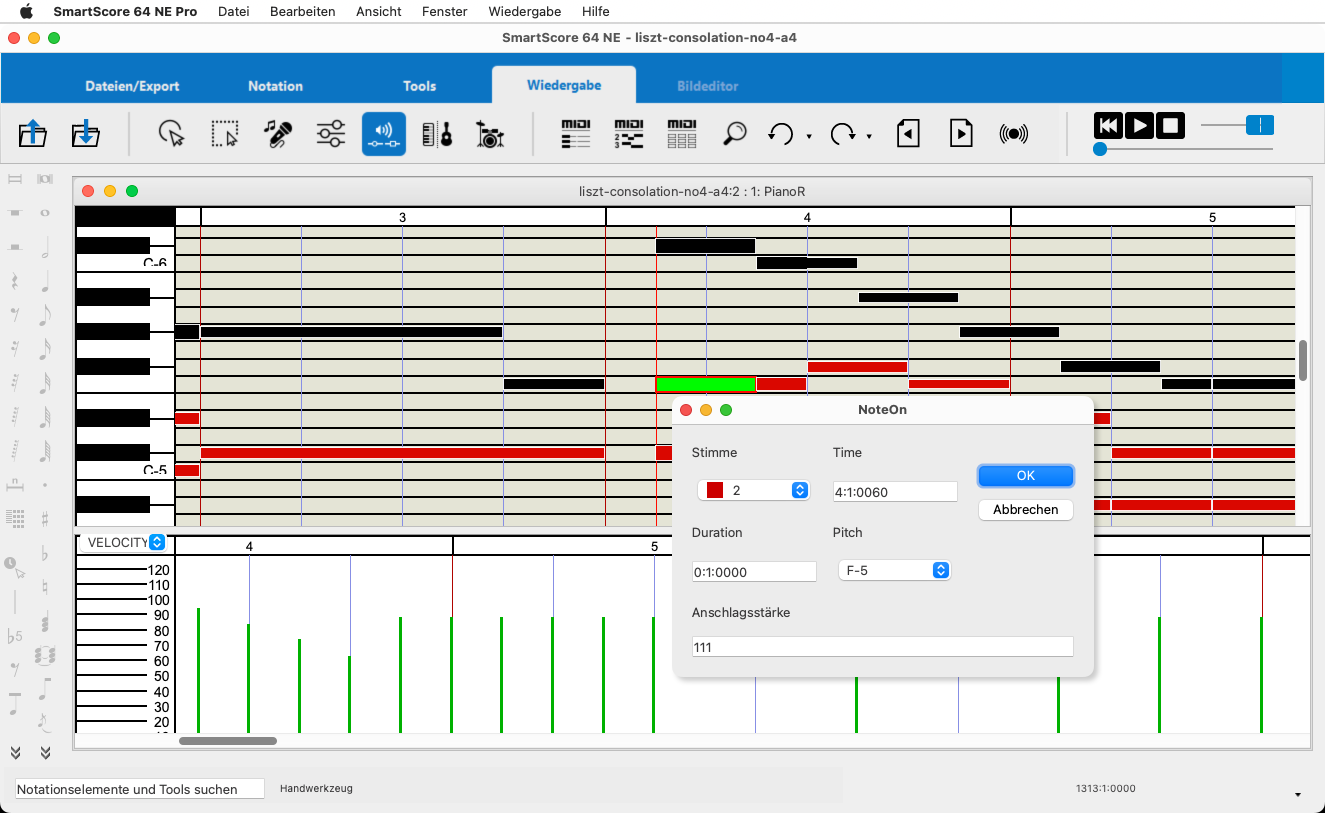Click the broadcast record icon
The image size is (1325, 813).
point(1013,133)
